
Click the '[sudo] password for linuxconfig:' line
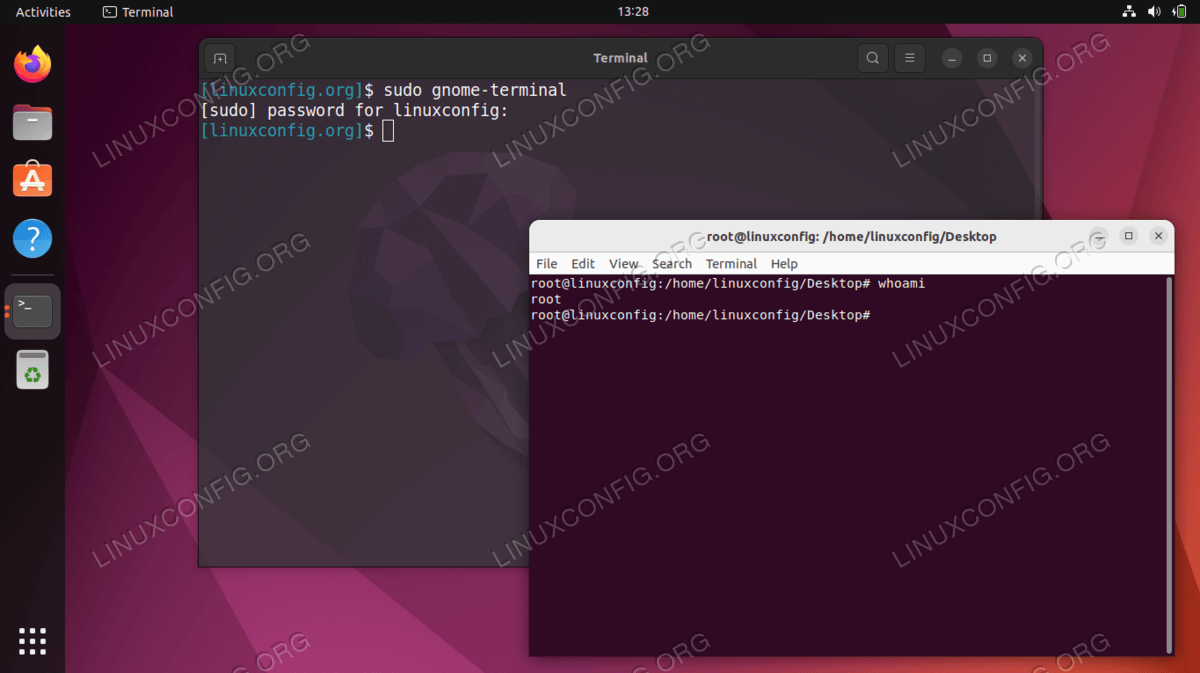[x=355, y=110]
